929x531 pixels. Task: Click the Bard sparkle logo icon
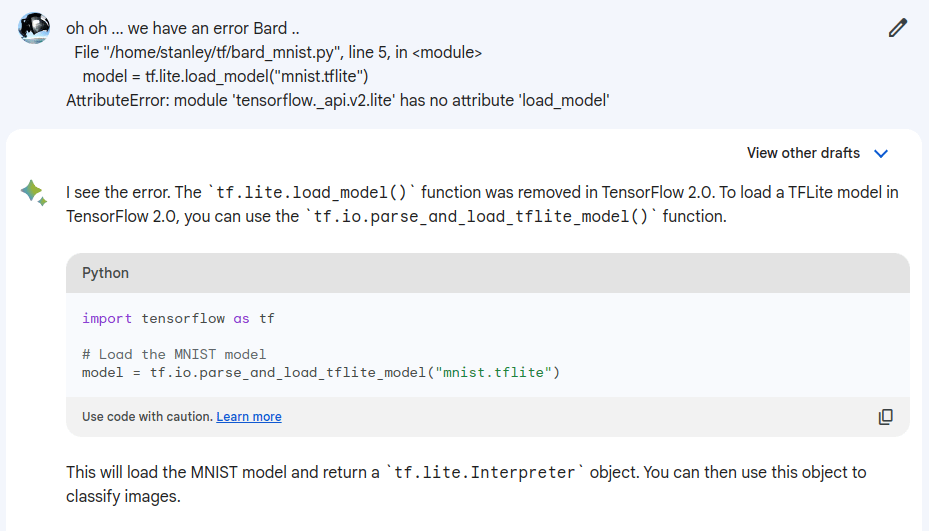(x=34, y=192)
